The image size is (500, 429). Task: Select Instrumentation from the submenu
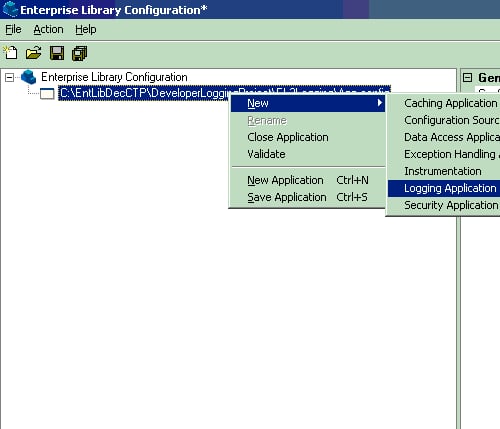(x=444, y=171)
